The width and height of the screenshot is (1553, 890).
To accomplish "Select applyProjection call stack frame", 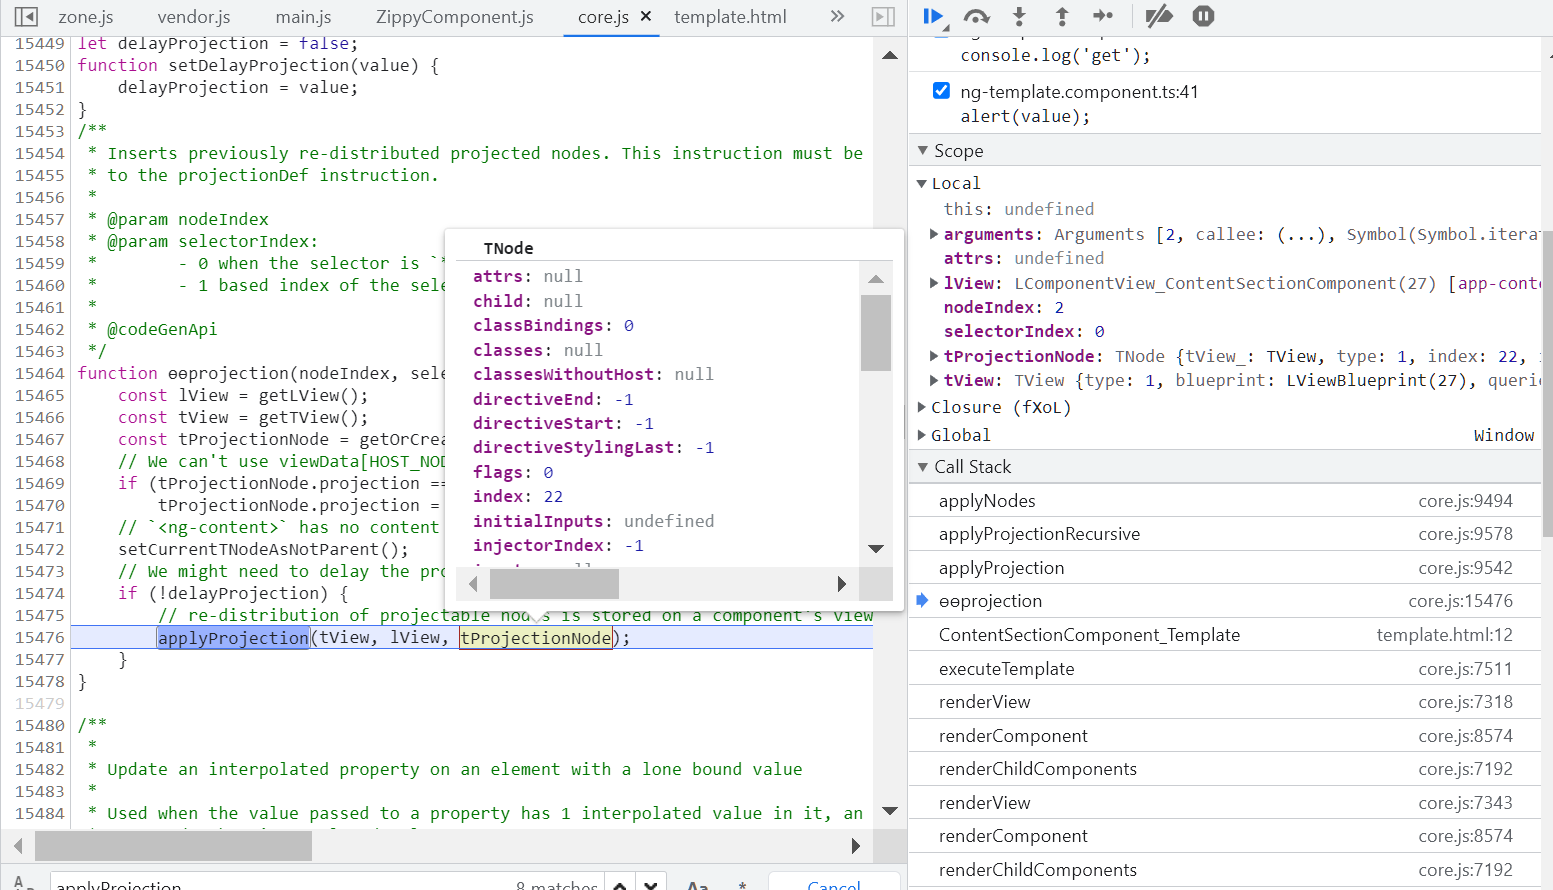I will tap(1225, 568).
